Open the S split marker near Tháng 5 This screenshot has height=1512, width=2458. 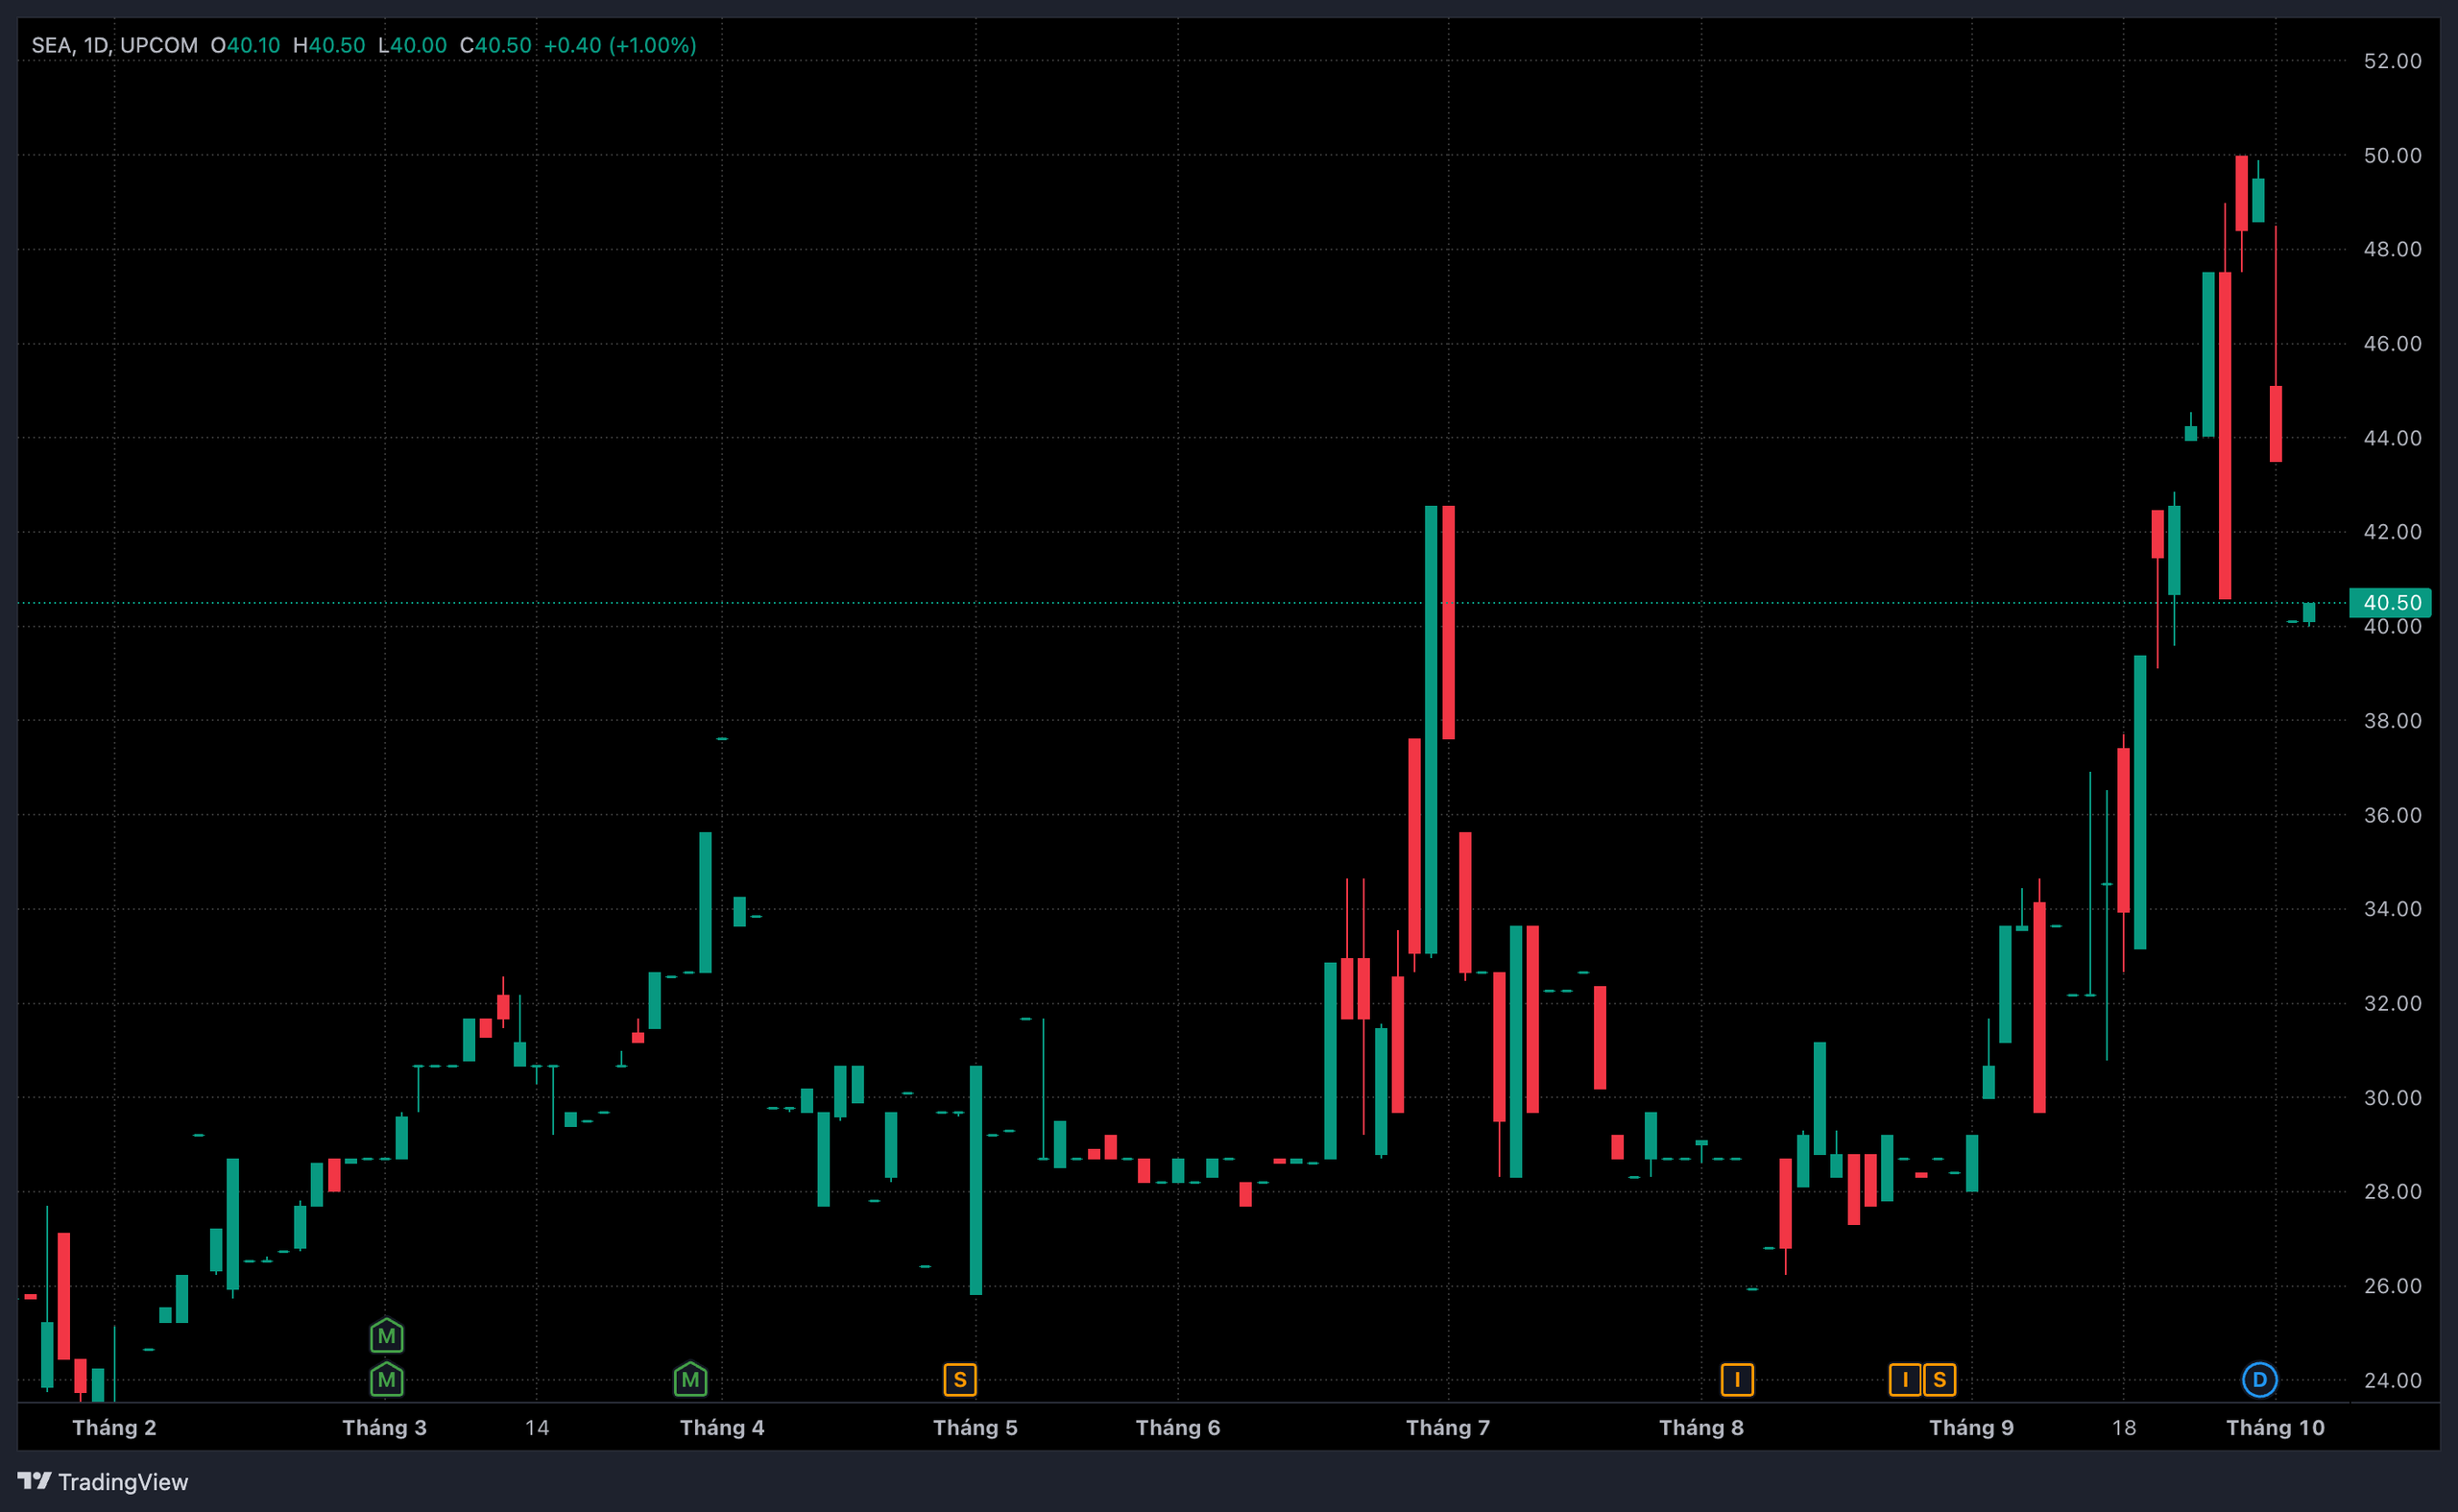(x=959, y=1380)
